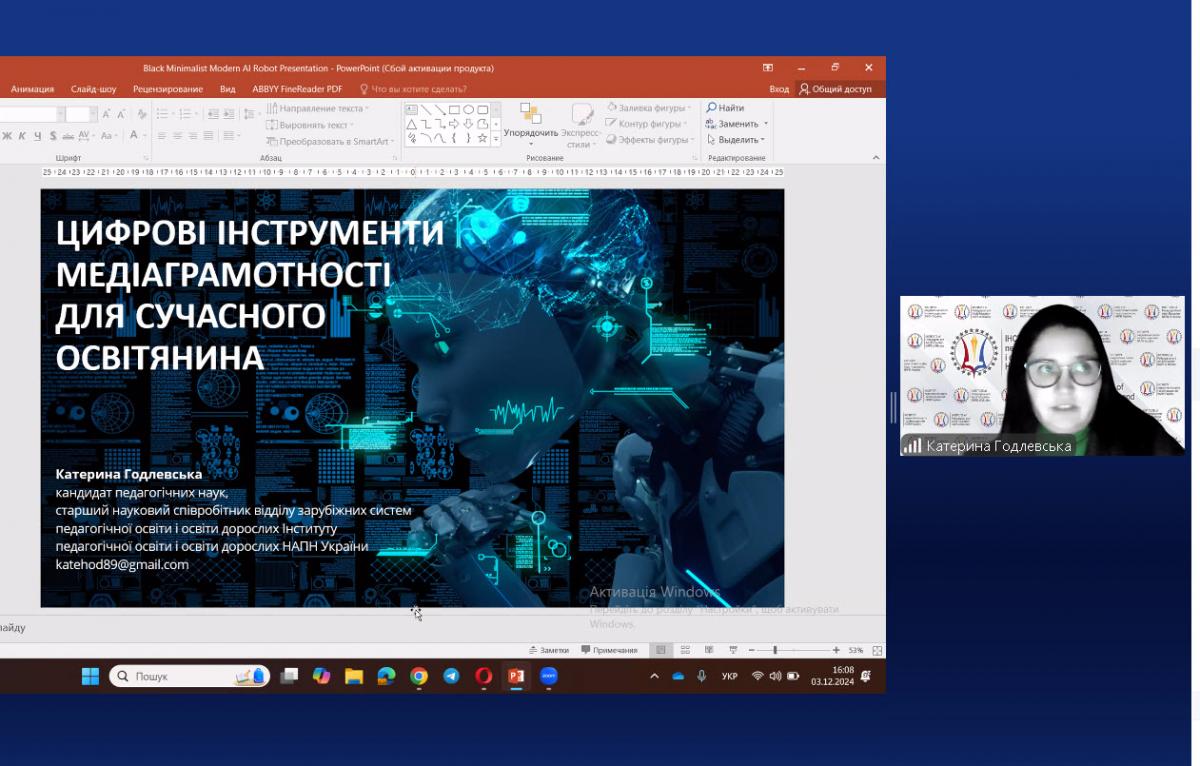
Task: Select the text box shape
Action: pos(411,110)
